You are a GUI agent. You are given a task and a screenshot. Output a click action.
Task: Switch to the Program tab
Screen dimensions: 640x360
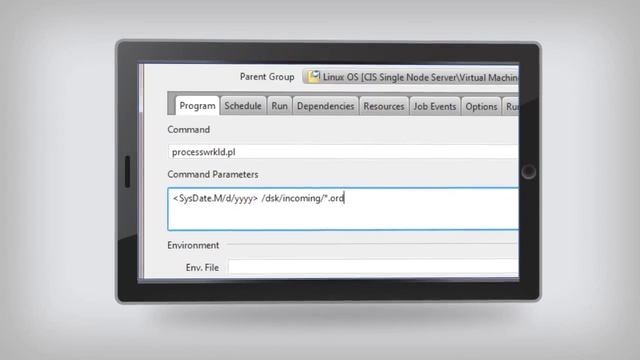pos(197,106)
